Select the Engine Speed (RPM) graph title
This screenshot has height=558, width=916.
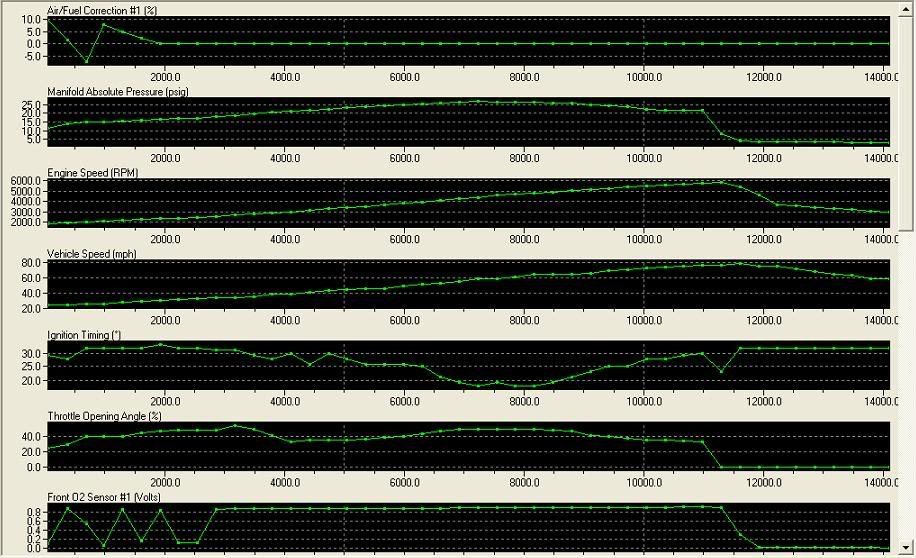(x=93, y=173)
